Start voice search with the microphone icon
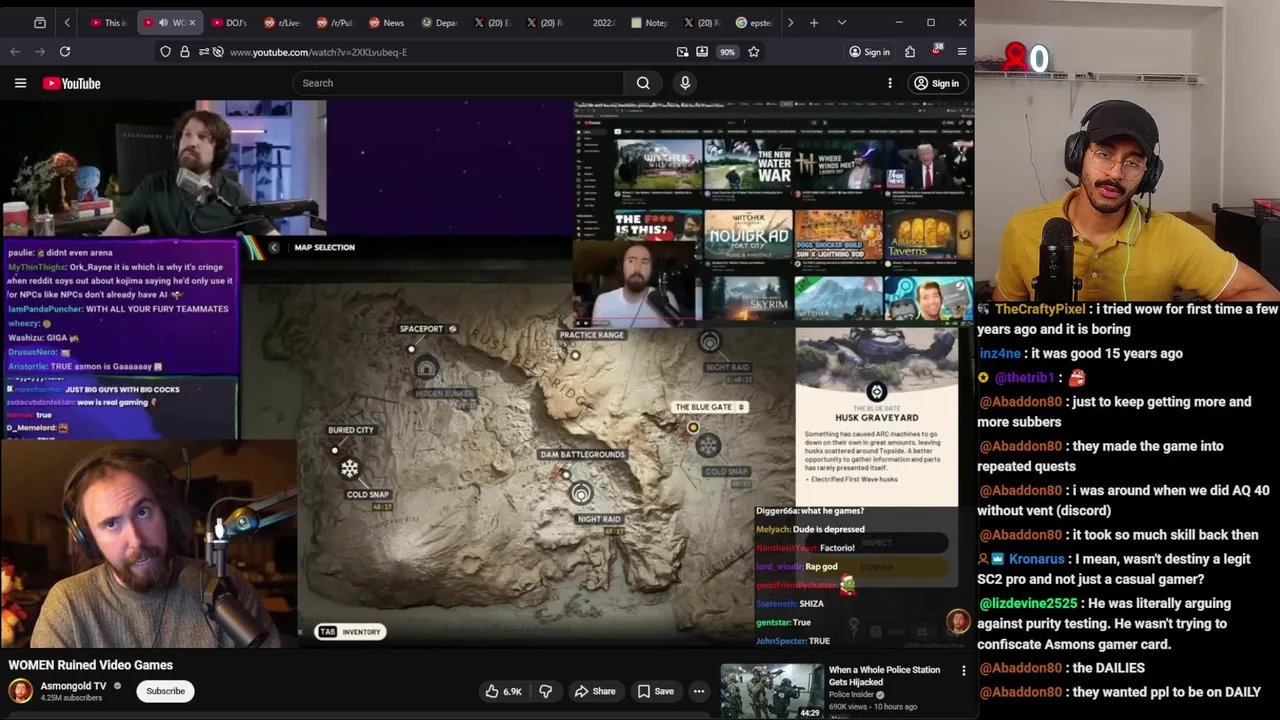The height and width of the screenshot is (720, 1280). click(685, 83)
